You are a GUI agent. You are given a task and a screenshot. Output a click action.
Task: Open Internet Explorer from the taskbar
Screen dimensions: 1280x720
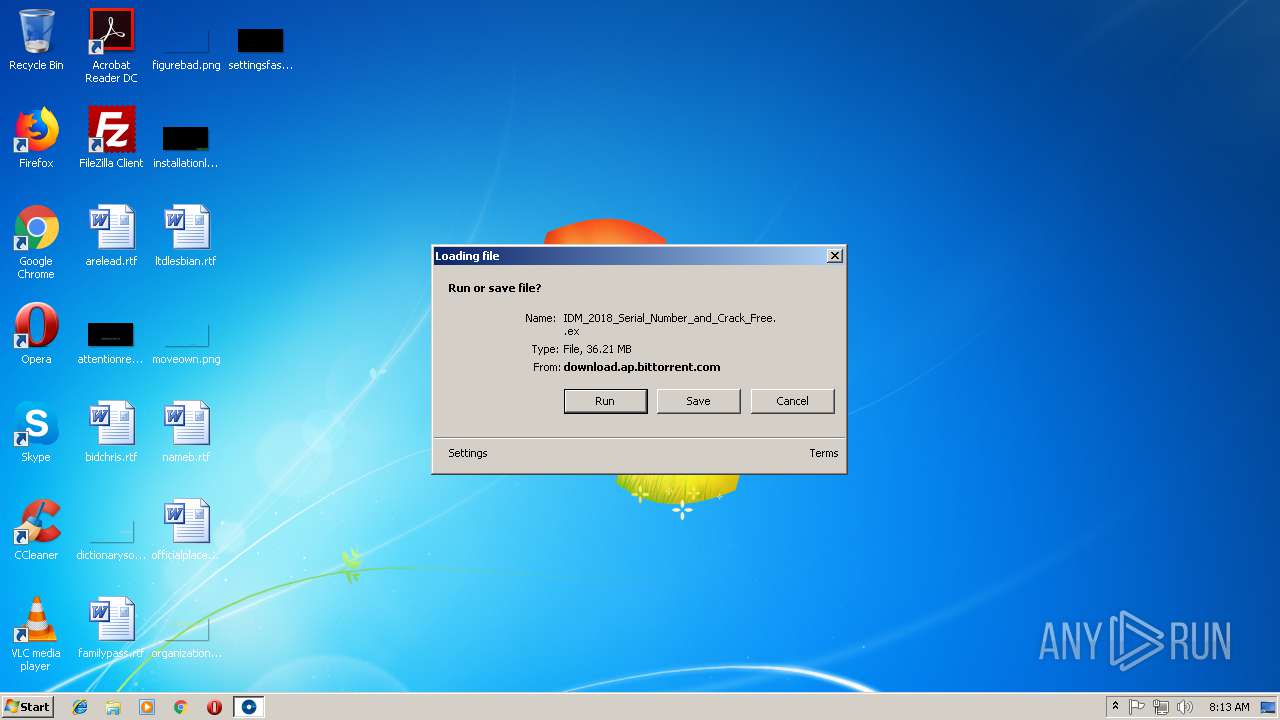[x=80, y=707]
